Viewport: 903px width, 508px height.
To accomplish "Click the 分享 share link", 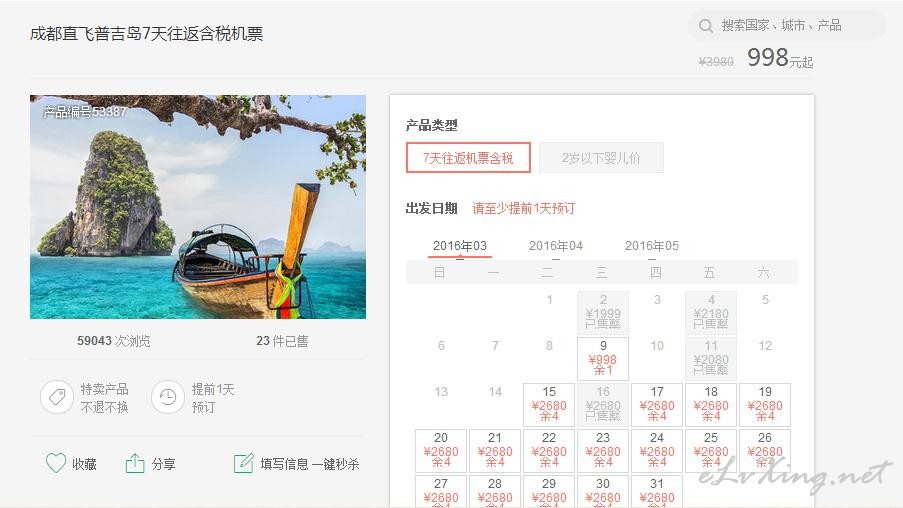I will 164,464.
